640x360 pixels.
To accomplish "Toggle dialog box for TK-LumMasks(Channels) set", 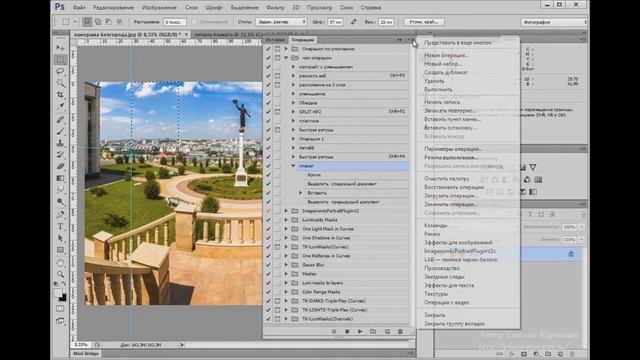I will (277, 319).
